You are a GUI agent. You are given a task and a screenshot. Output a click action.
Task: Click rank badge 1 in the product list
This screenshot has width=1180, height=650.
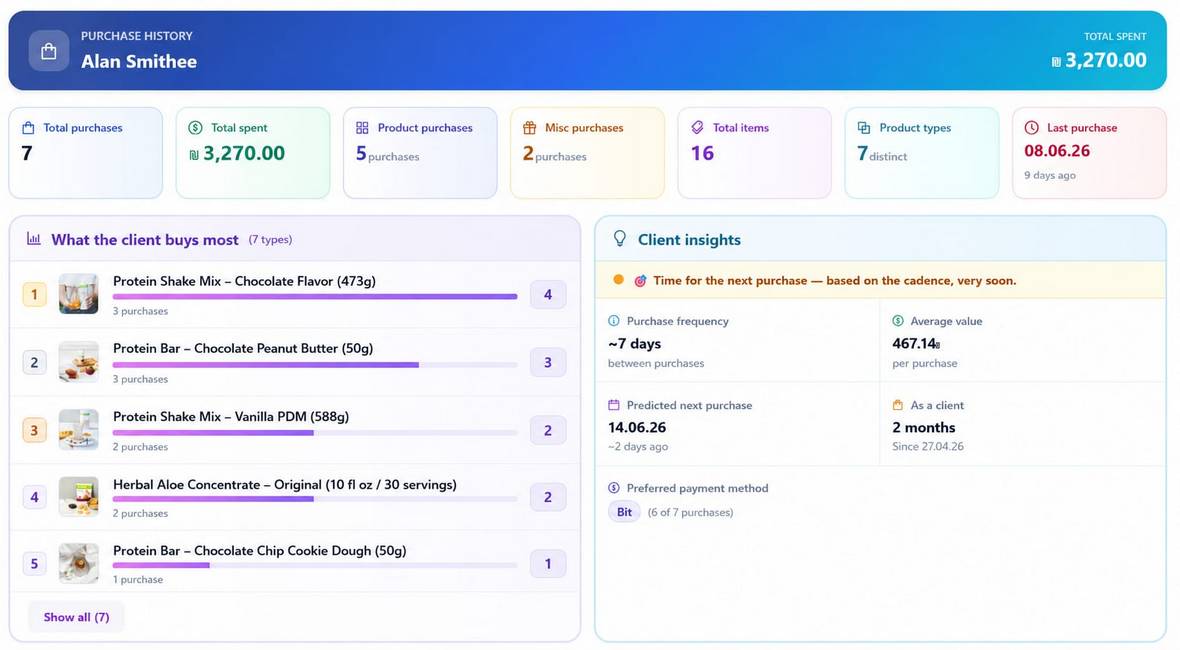coord(34,294)
